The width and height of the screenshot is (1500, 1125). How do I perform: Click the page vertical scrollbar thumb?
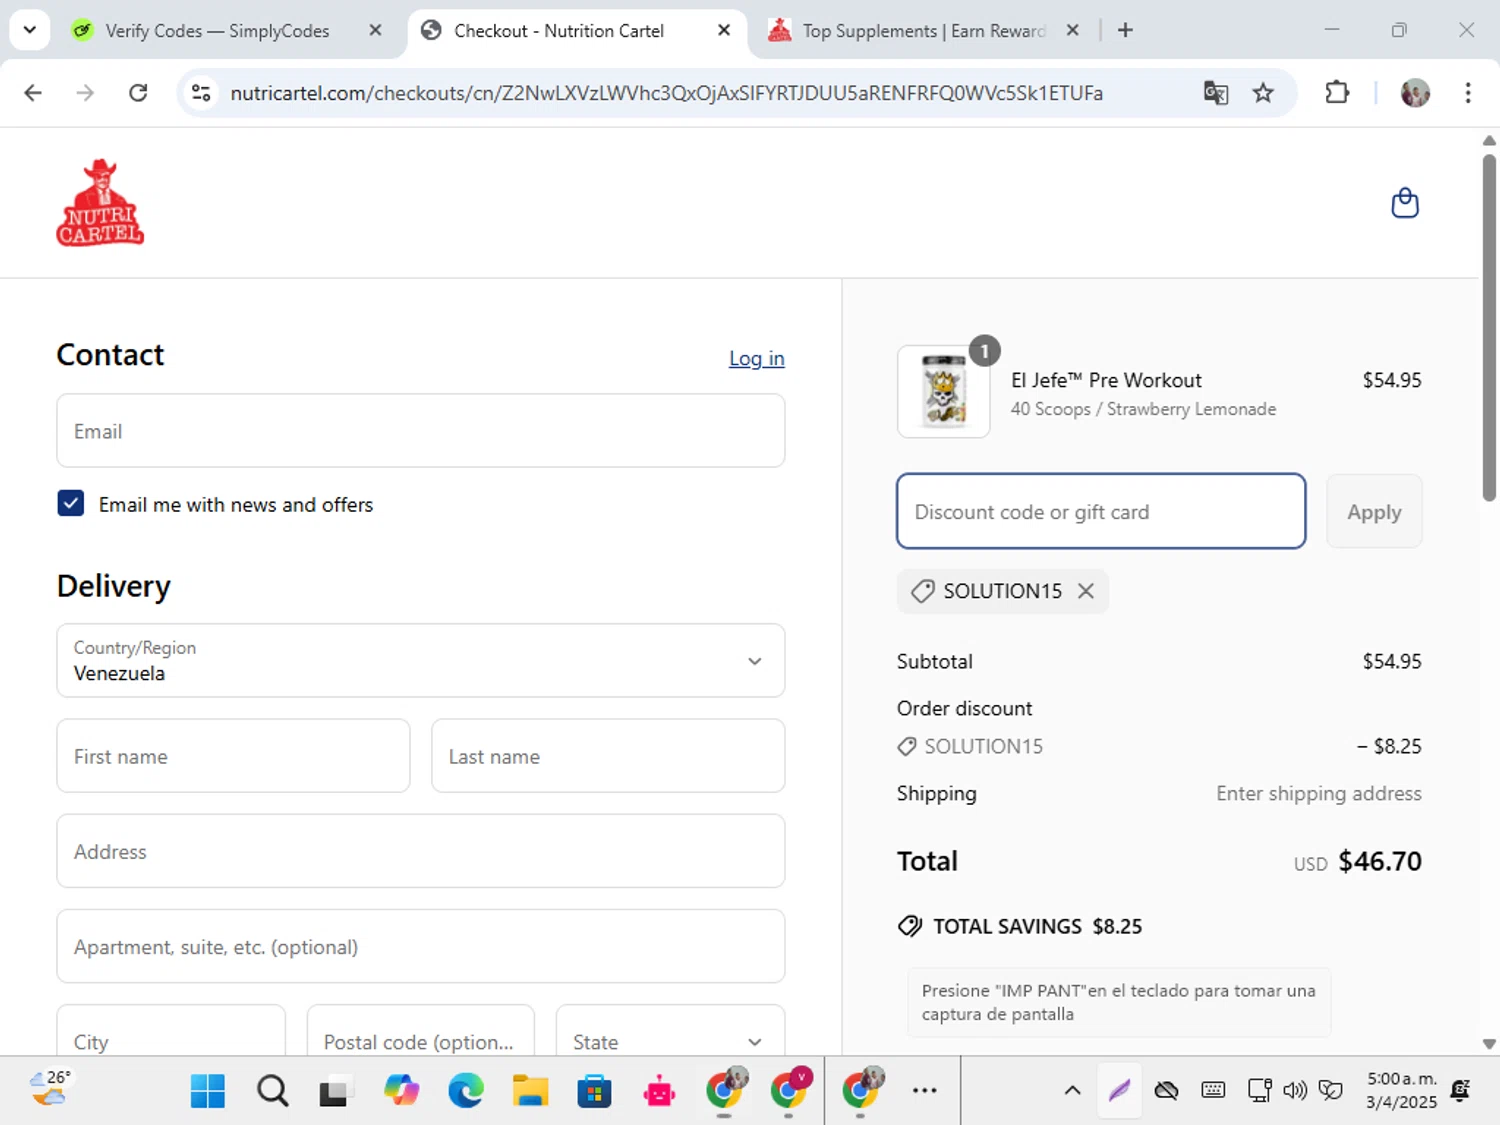(x=1489, y=327)
